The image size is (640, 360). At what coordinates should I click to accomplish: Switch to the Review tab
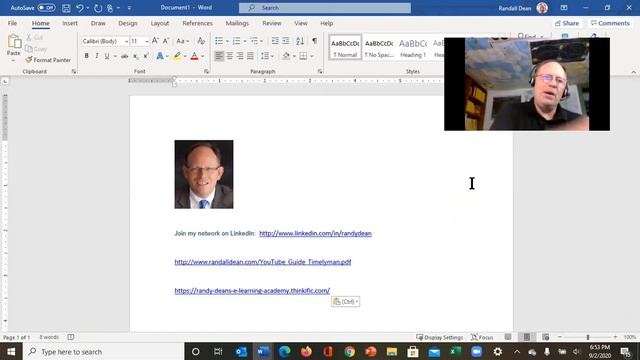[272, 23]
